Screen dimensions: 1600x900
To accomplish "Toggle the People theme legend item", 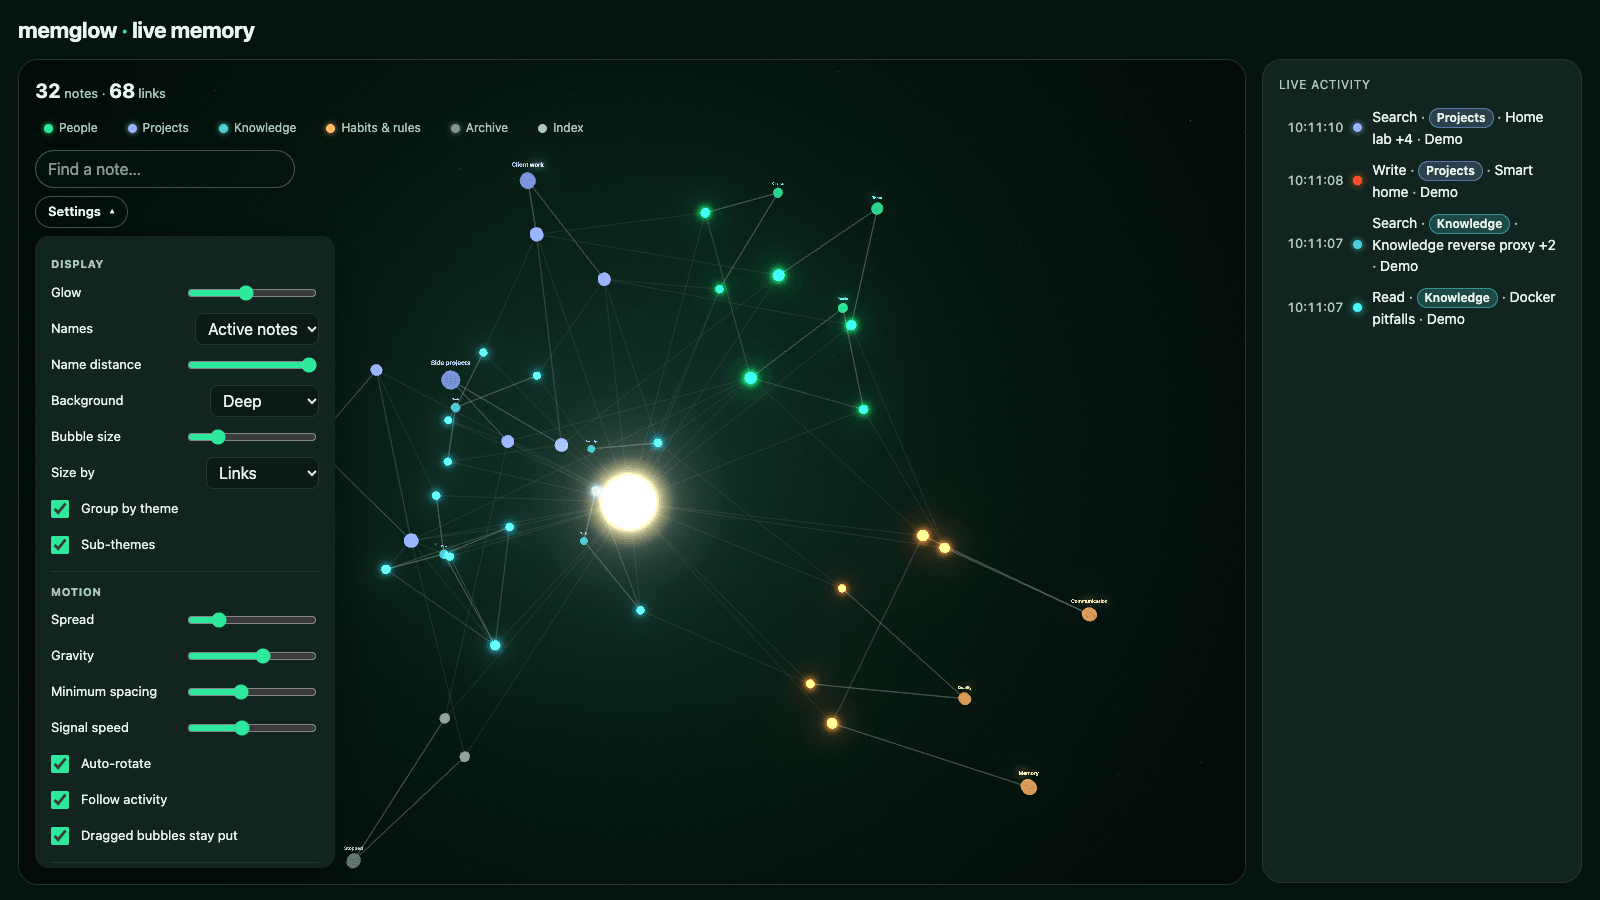I will 70,128.
